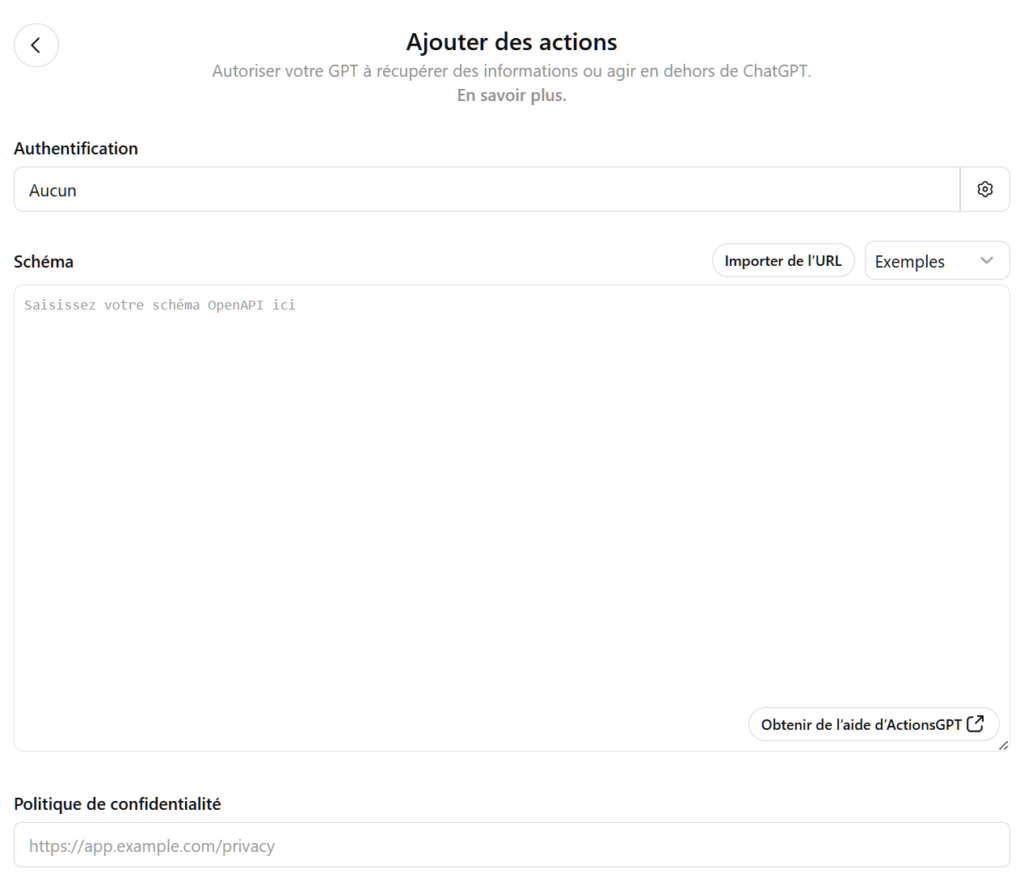
Task: Follow the En savoir plus link
Action: (511, 97)
